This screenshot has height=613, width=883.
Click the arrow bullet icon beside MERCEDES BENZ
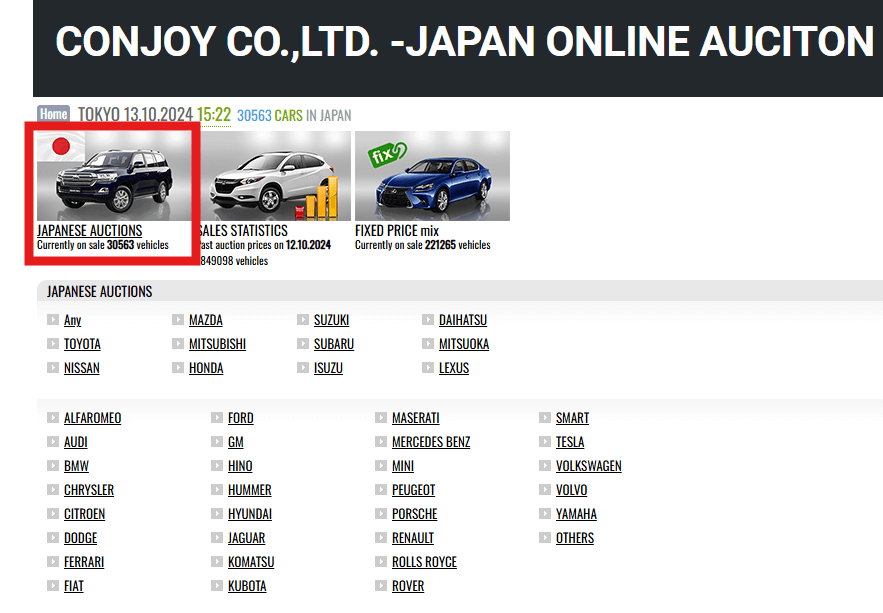(381, 442)
